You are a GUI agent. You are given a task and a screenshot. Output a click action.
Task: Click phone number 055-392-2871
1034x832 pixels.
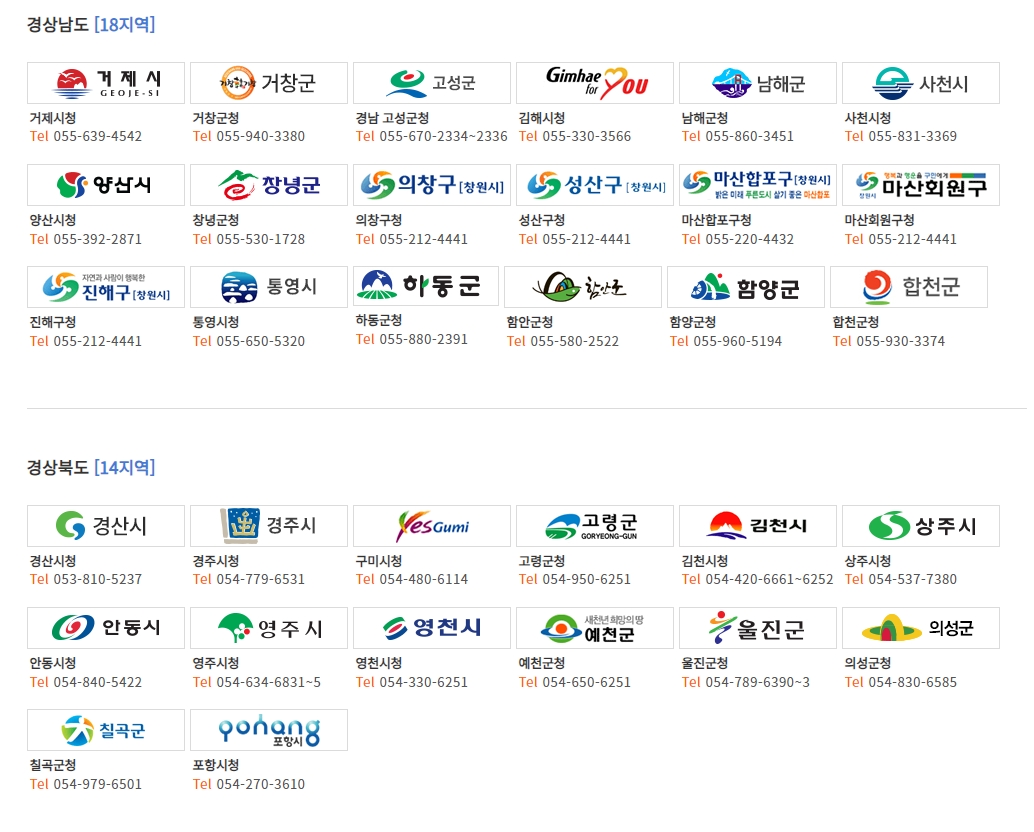[x=98, y=239]
